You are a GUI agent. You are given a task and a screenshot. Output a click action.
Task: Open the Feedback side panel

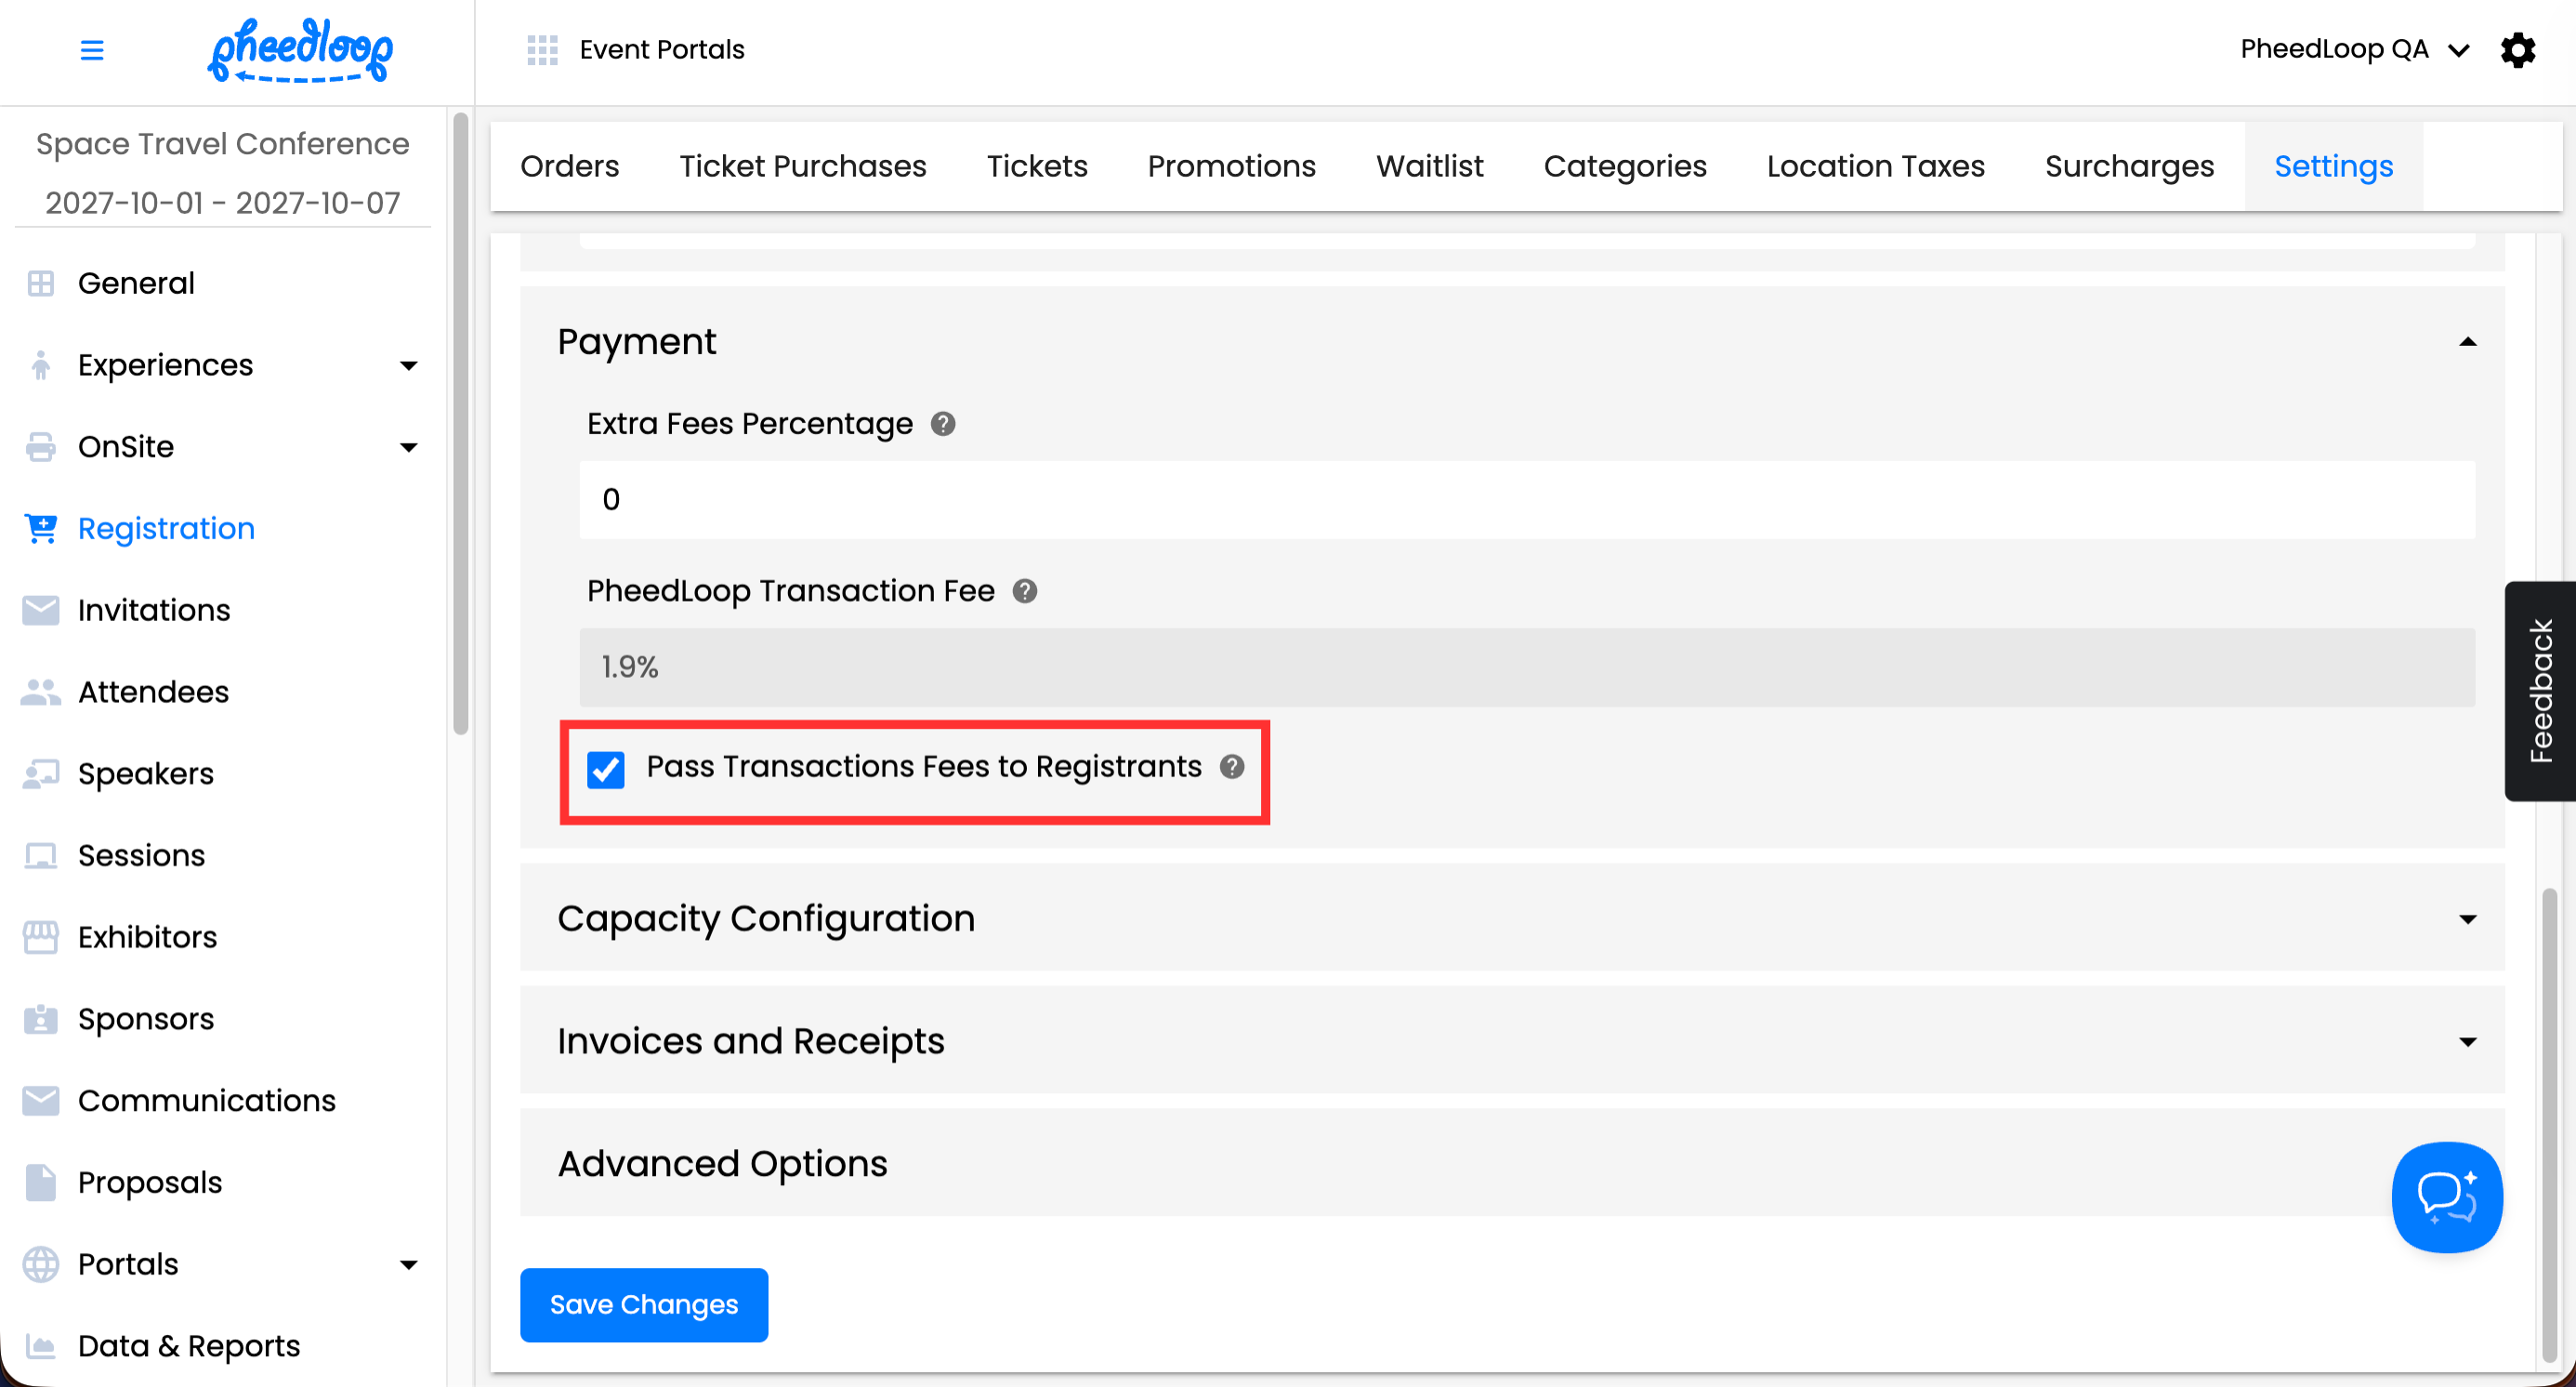point(2540,691)
